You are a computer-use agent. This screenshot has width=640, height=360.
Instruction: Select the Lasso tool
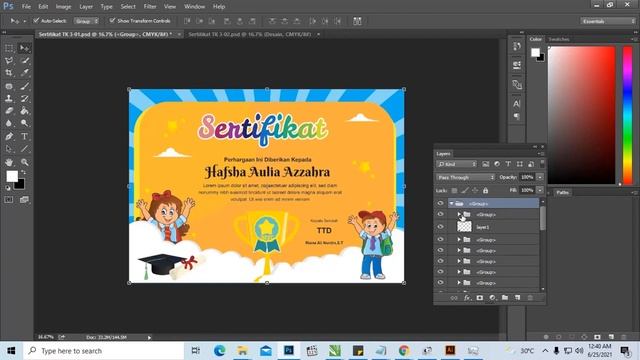[9, 61]
